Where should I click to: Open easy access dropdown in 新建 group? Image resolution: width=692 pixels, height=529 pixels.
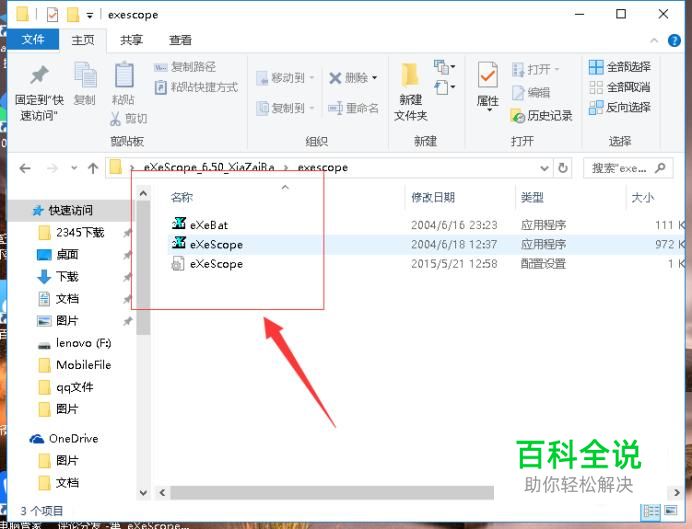tap(445, 87)
